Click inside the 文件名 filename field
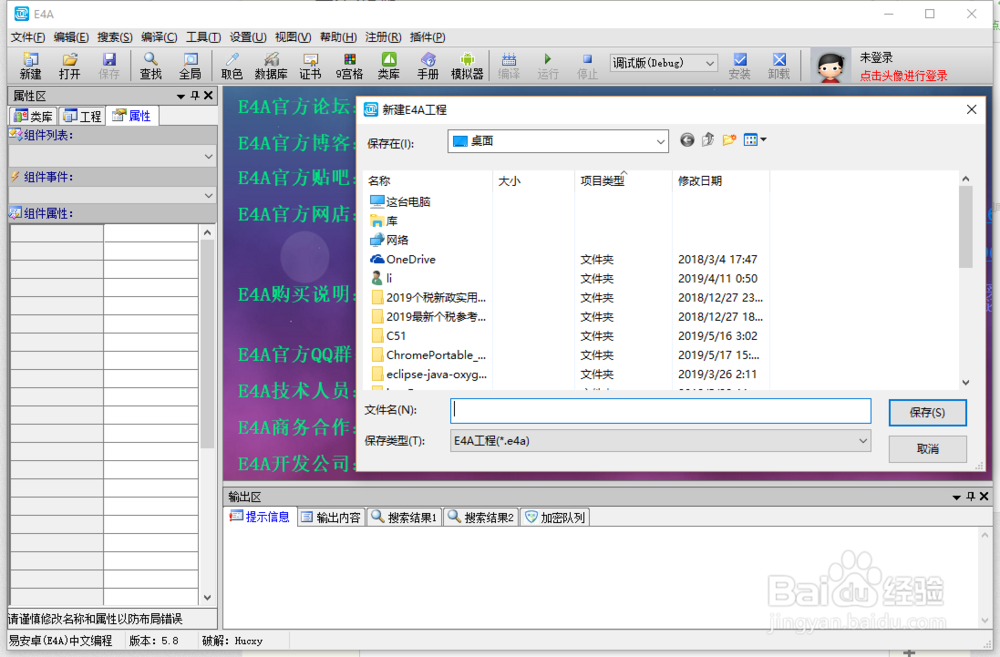The image size is (1000, 657). [x=660, y=411]
